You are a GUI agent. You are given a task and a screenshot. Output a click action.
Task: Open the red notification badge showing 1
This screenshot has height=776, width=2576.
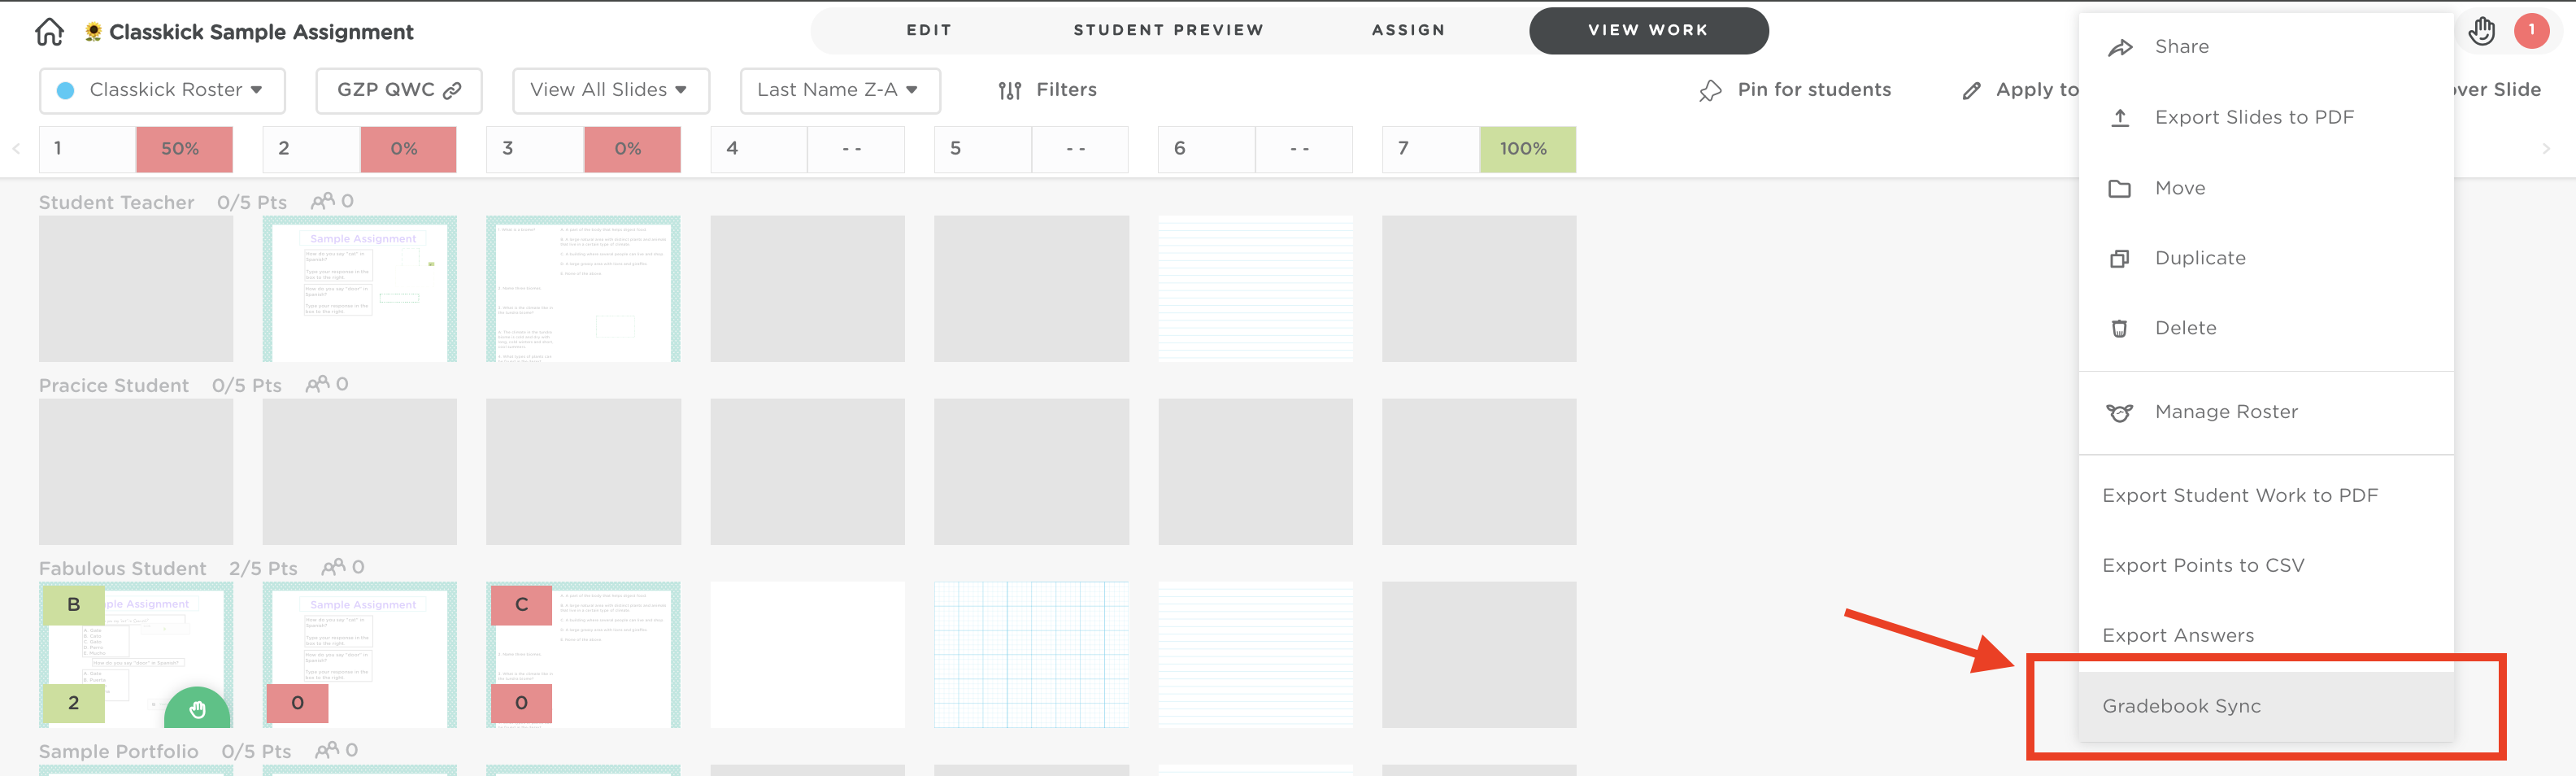coord(2532,30)
